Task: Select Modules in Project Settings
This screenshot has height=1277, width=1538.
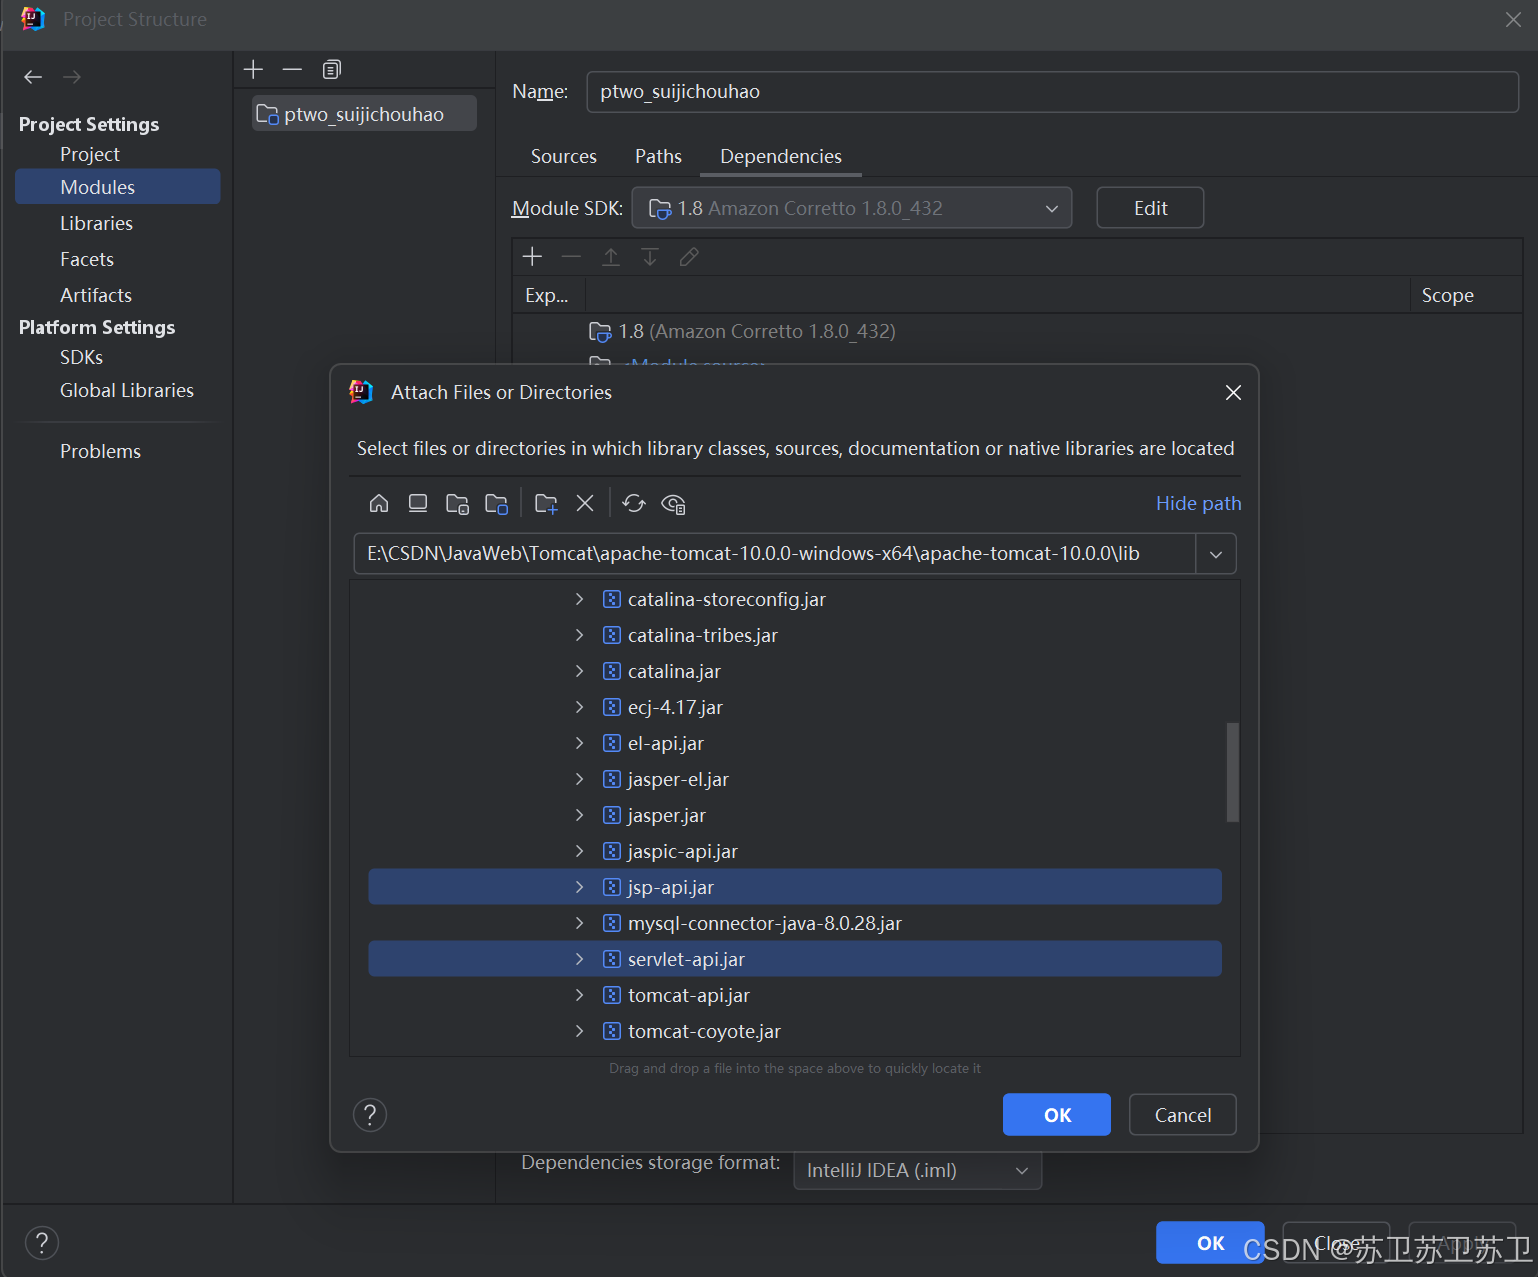Action: coord(118,187)
